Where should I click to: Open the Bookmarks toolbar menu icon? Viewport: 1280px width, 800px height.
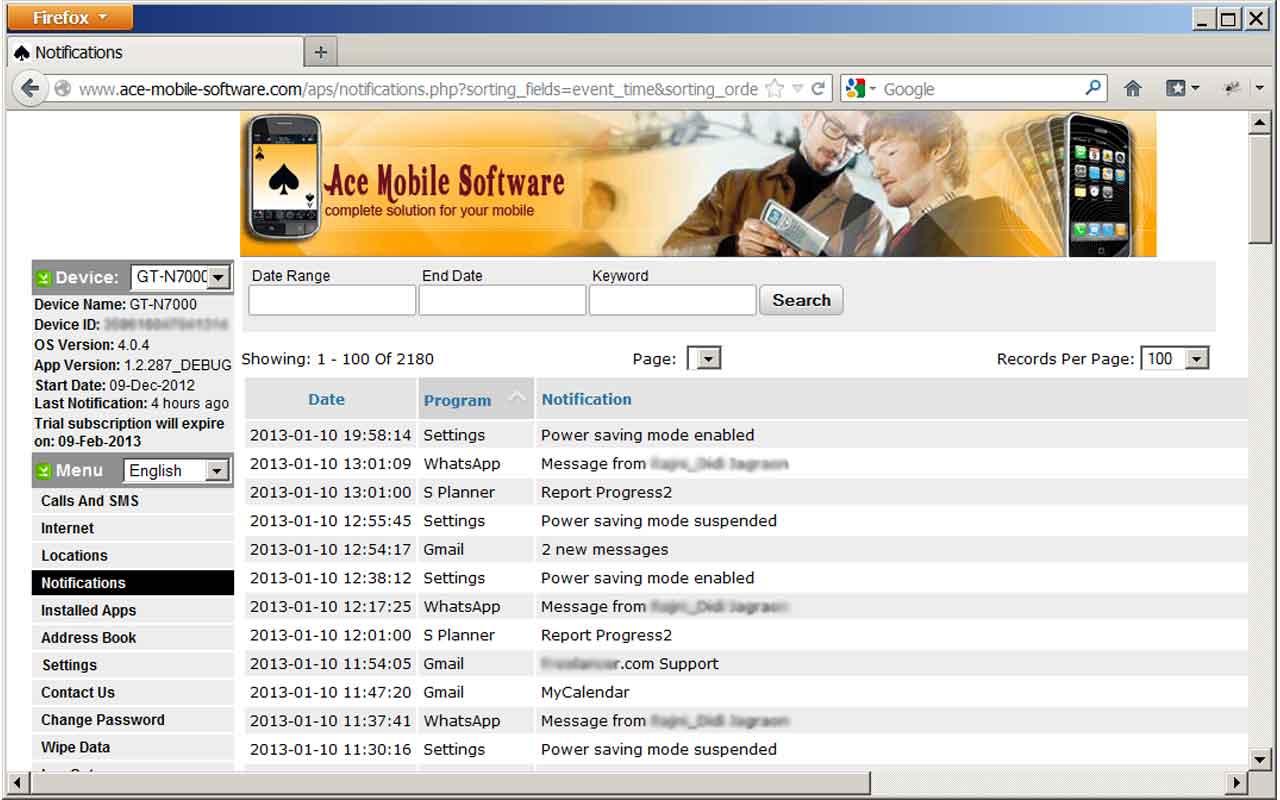tap(1182, 89)
